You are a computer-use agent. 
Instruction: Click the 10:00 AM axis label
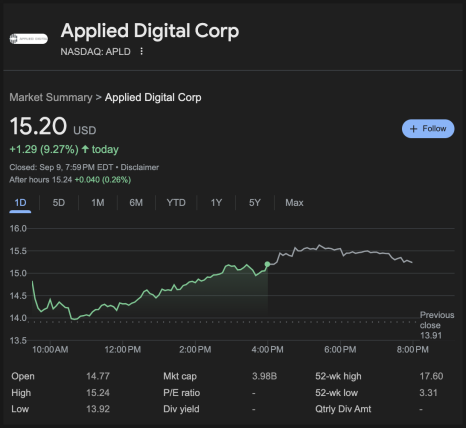pyautogui.click(x=50, y=349)
